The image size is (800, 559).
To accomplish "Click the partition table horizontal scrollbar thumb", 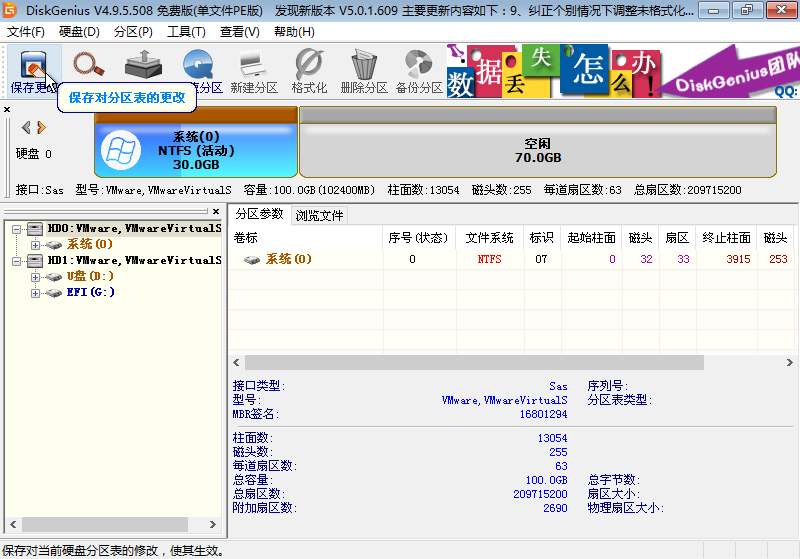I will [474, 363].
